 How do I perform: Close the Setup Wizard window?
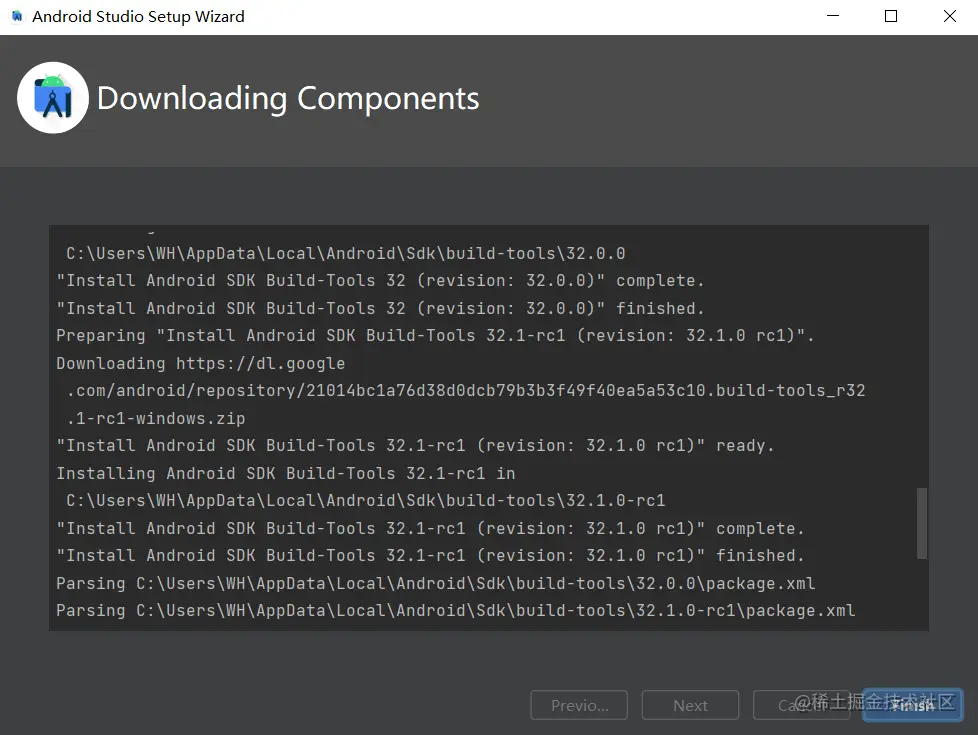pyautogui.click(x=949, y=16)
